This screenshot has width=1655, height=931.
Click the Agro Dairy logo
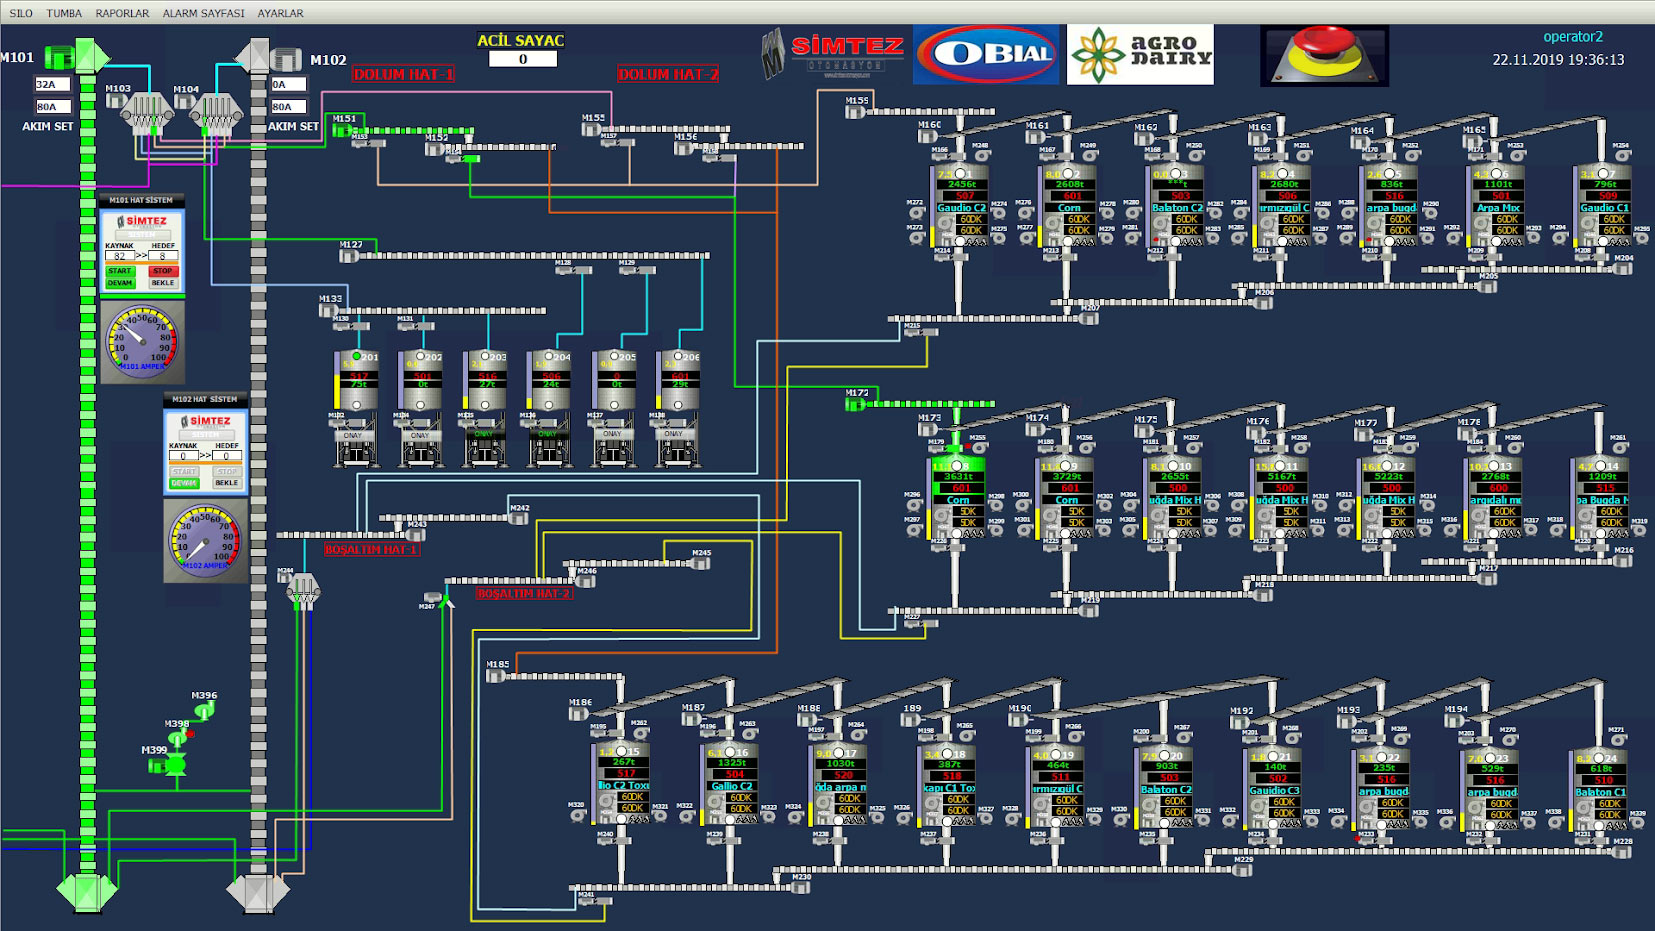[x=1140, y=55]
